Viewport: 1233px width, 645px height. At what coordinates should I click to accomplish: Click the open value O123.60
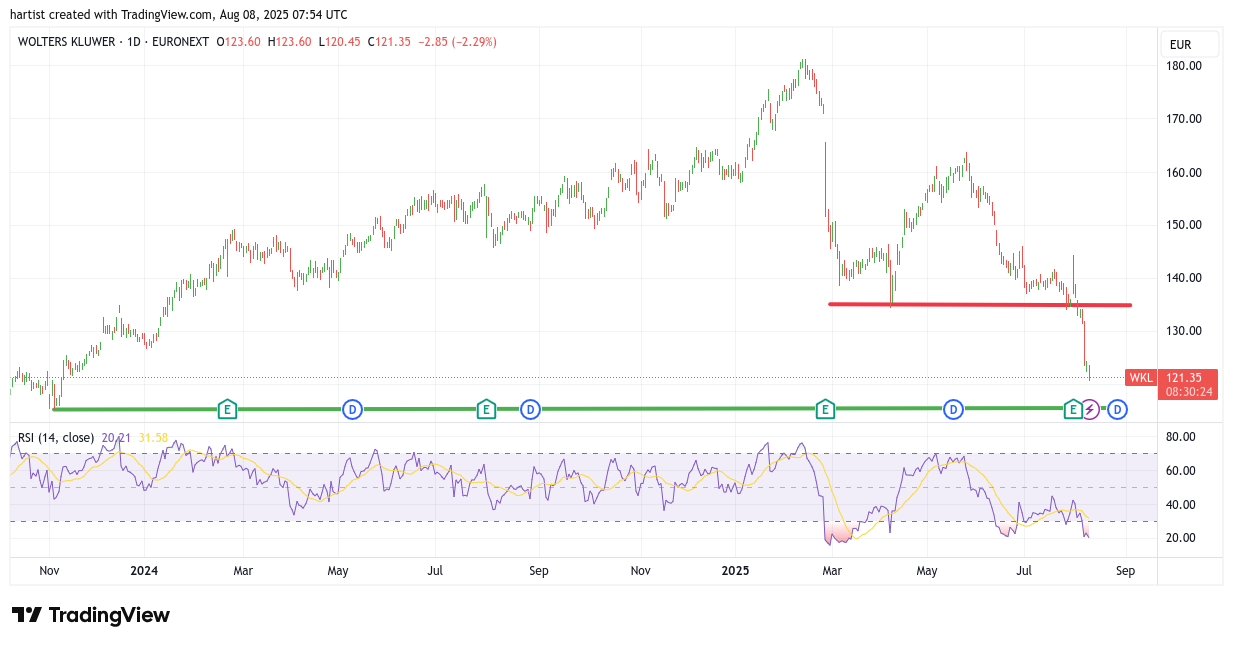pos(239,42)
